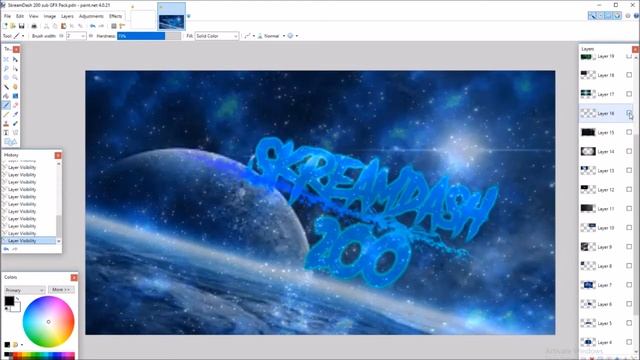The height and width of the screenshot is (360, 640).
Task: Select the Shapes tool
Action: [10, 142]
